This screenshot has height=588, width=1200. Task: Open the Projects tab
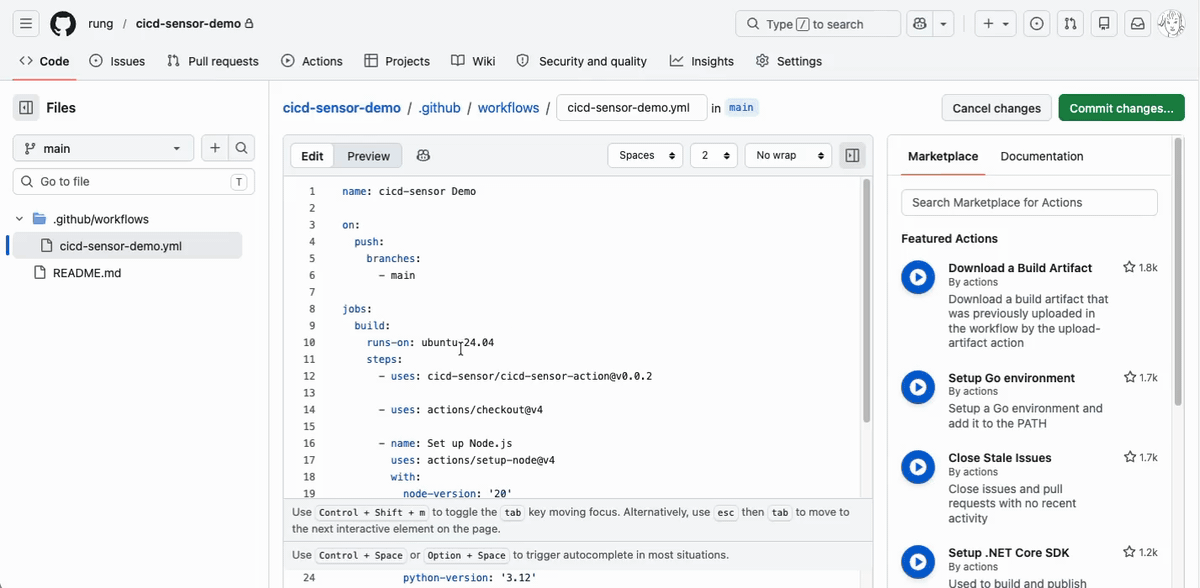coord(397,61)
